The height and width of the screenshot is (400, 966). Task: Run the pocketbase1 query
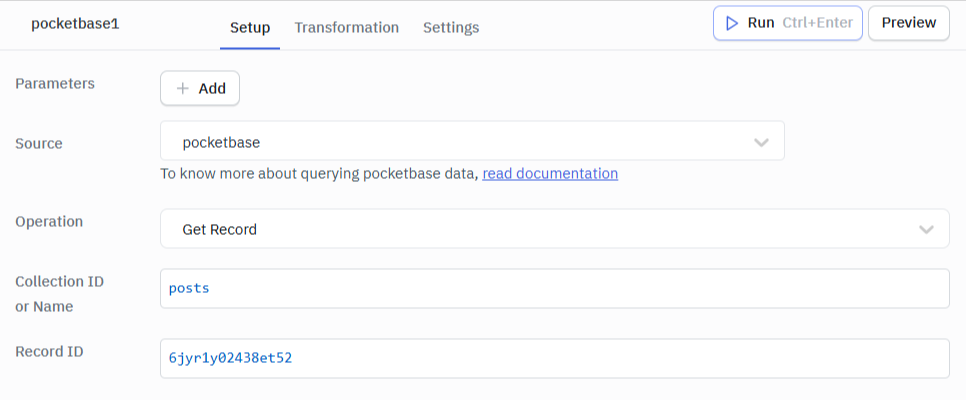tap(787, 23)
